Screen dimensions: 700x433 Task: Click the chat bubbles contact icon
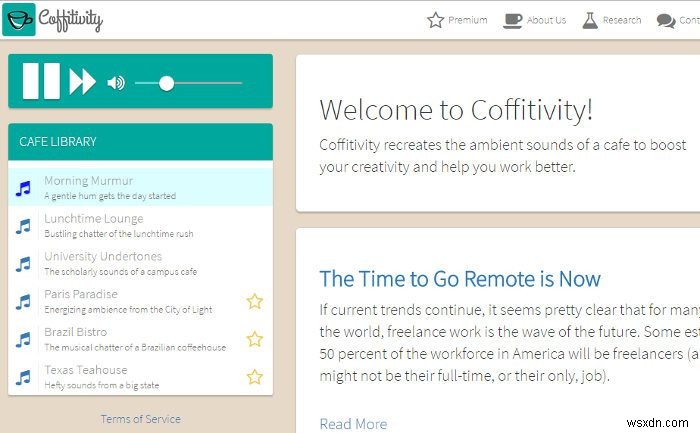coord(666,21)
